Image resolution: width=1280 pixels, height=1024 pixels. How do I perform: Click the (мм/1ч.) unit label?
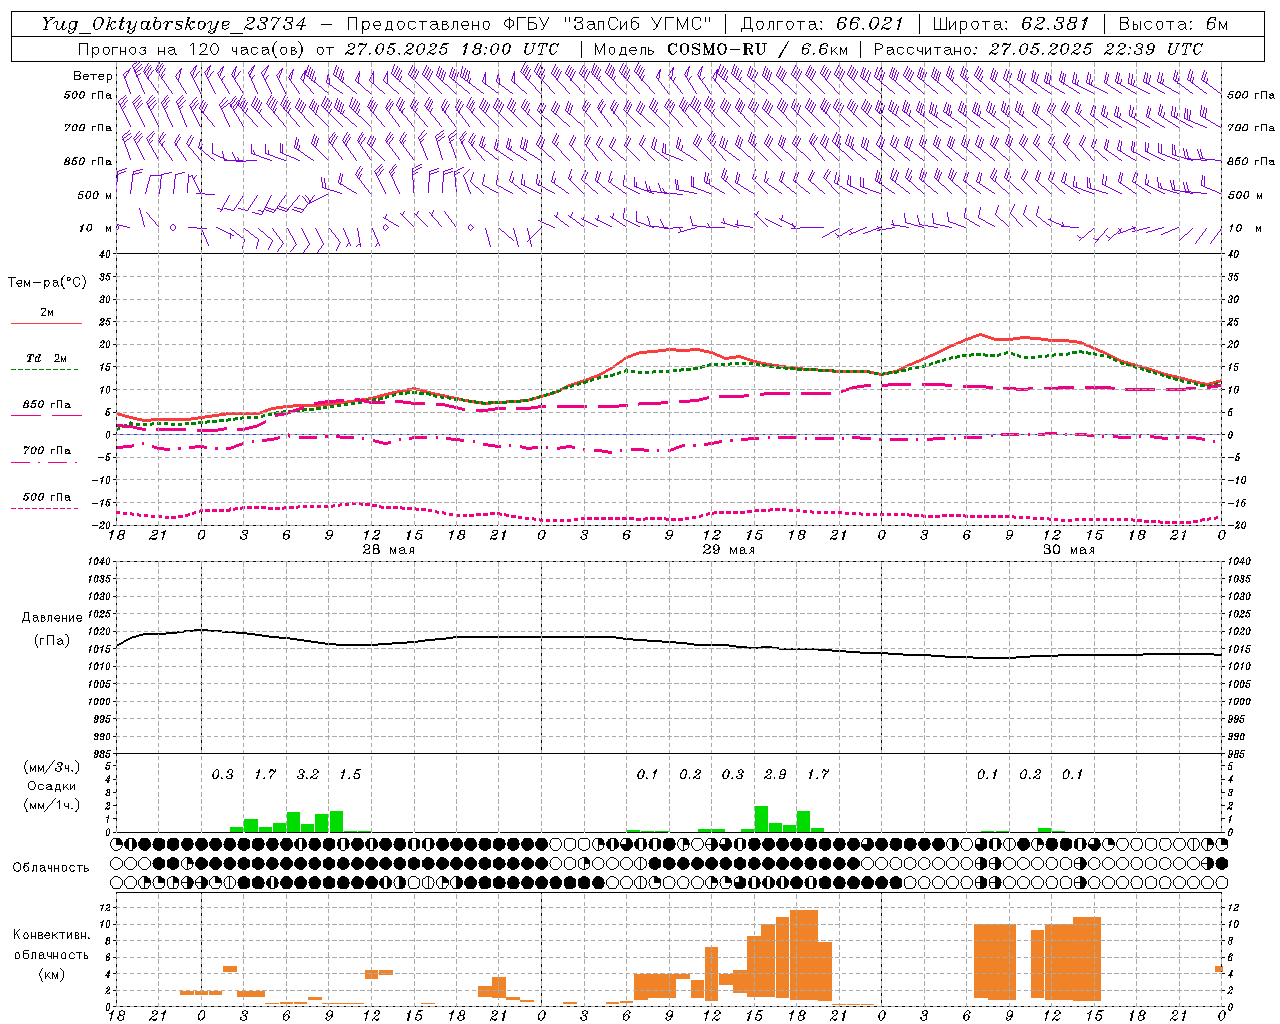51,806
